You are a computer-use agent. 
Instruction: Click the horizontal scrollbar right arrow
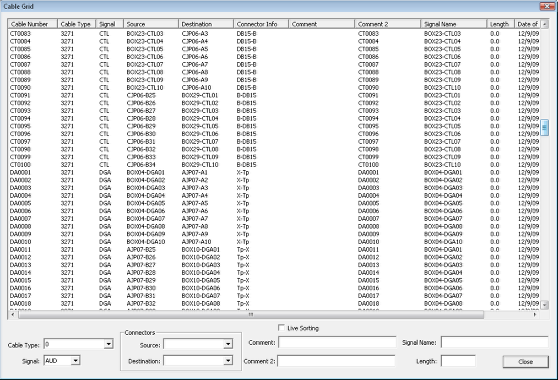(x=535, y=315)
